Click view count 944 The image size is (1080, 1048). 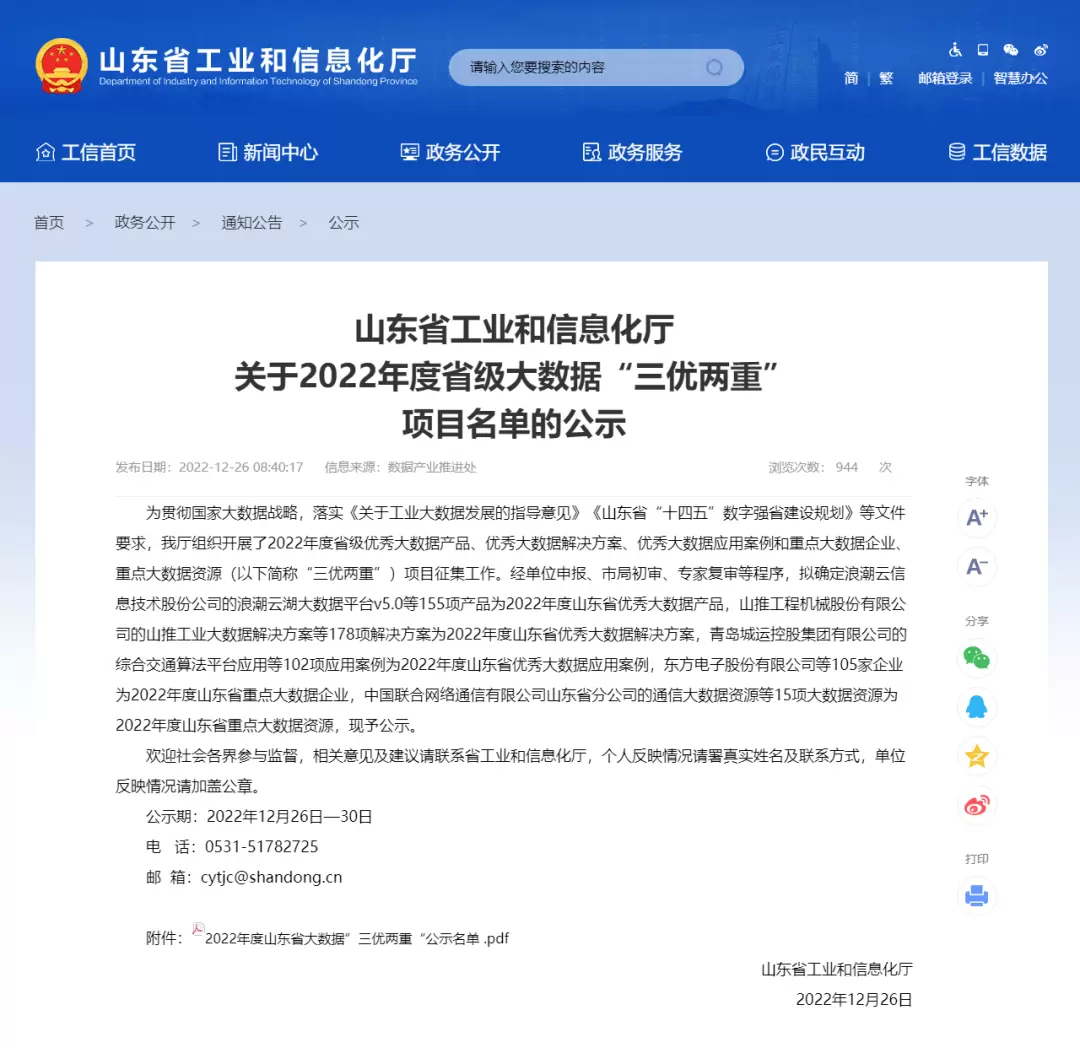(x=847, y=468)
